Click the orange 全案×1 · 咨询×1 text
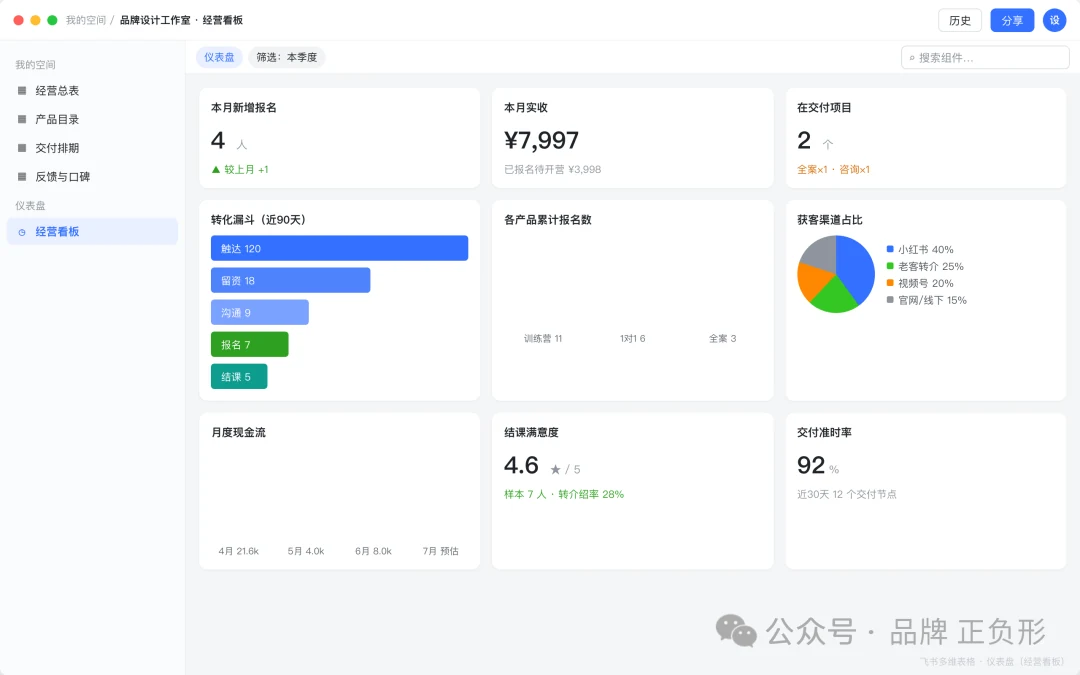1080x675 pixels. click(x=833, y=169)
